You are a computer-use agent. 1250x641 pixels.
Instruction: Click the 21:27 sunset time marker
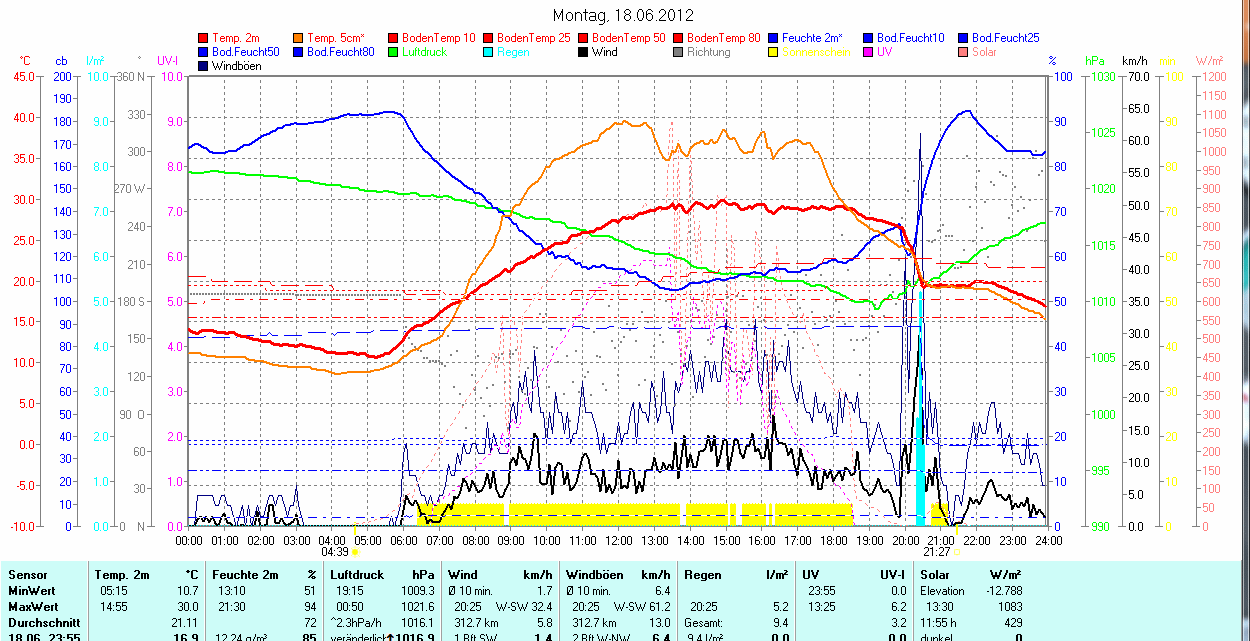coord(936,551)
